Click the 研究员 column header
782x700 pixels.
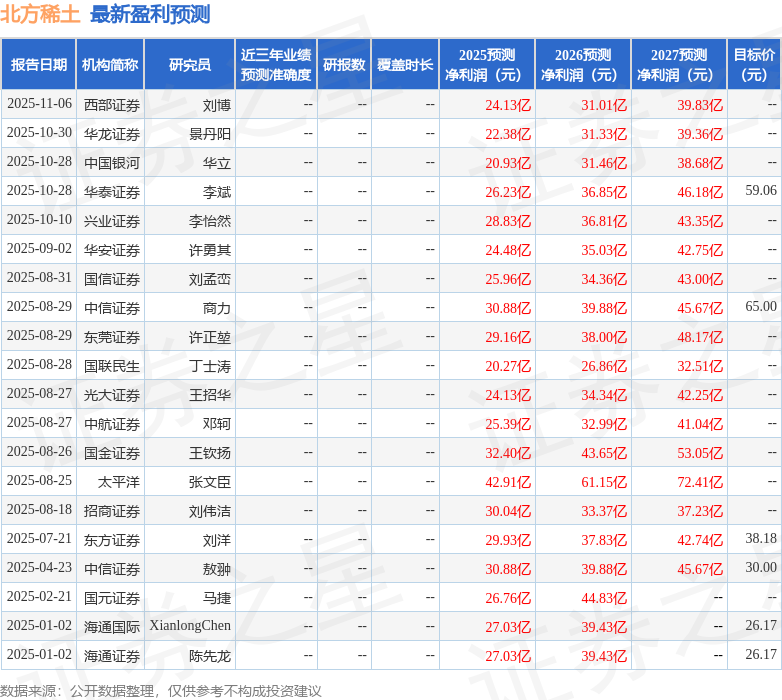(189, 65)
